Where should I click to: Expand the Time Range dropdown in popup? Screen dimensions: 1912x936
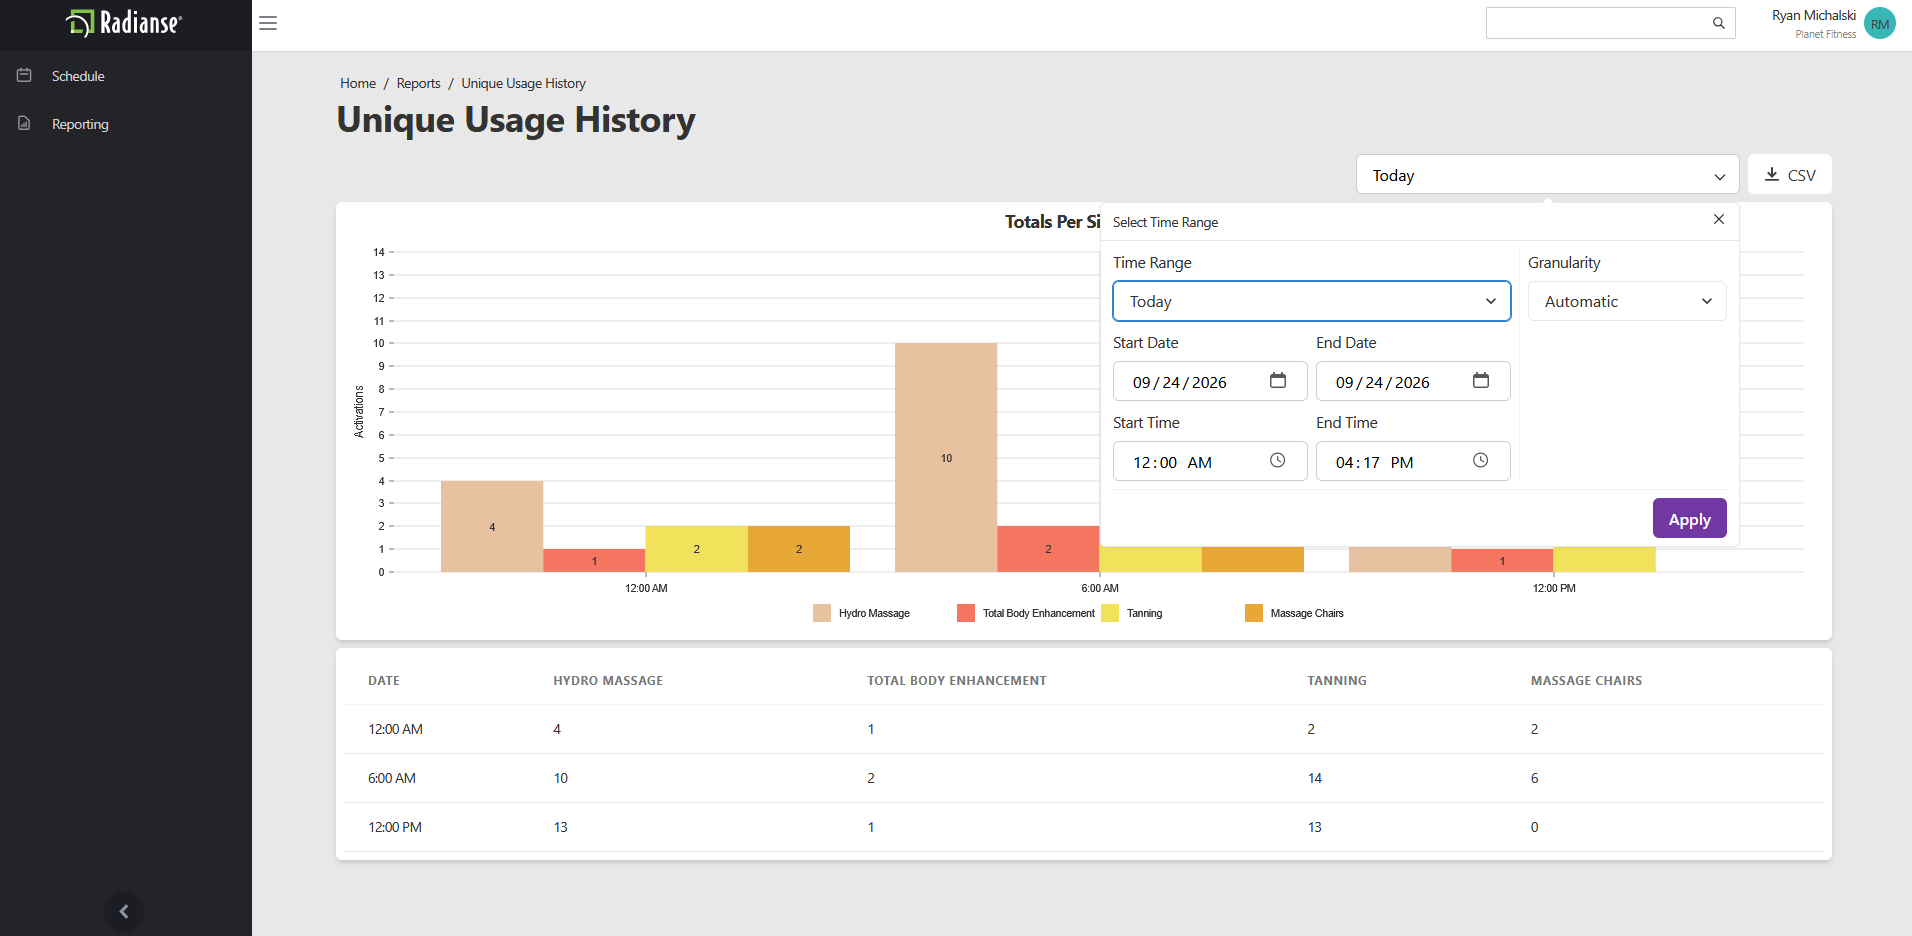pos(1312,301)
